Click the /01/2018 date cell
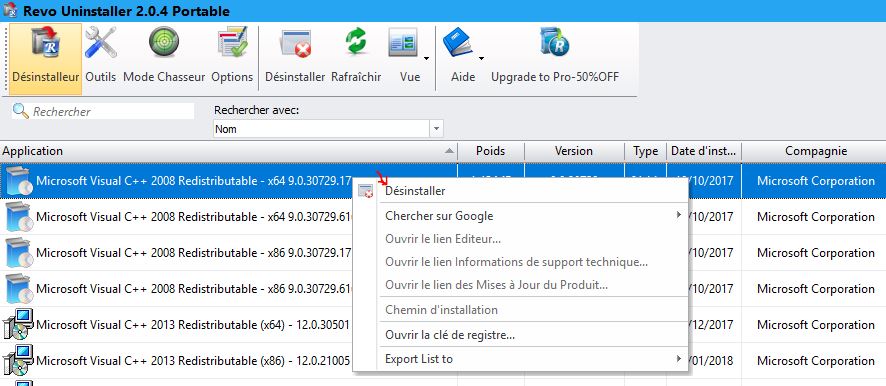This screenshot has height=386, width=886. [711, 361]
